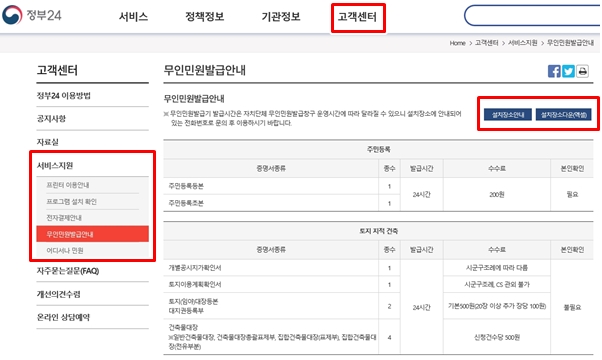Viewport: 602px width, 360px height.
Task: Click the 불필요 identity cell
Action: tap(572, 307)
